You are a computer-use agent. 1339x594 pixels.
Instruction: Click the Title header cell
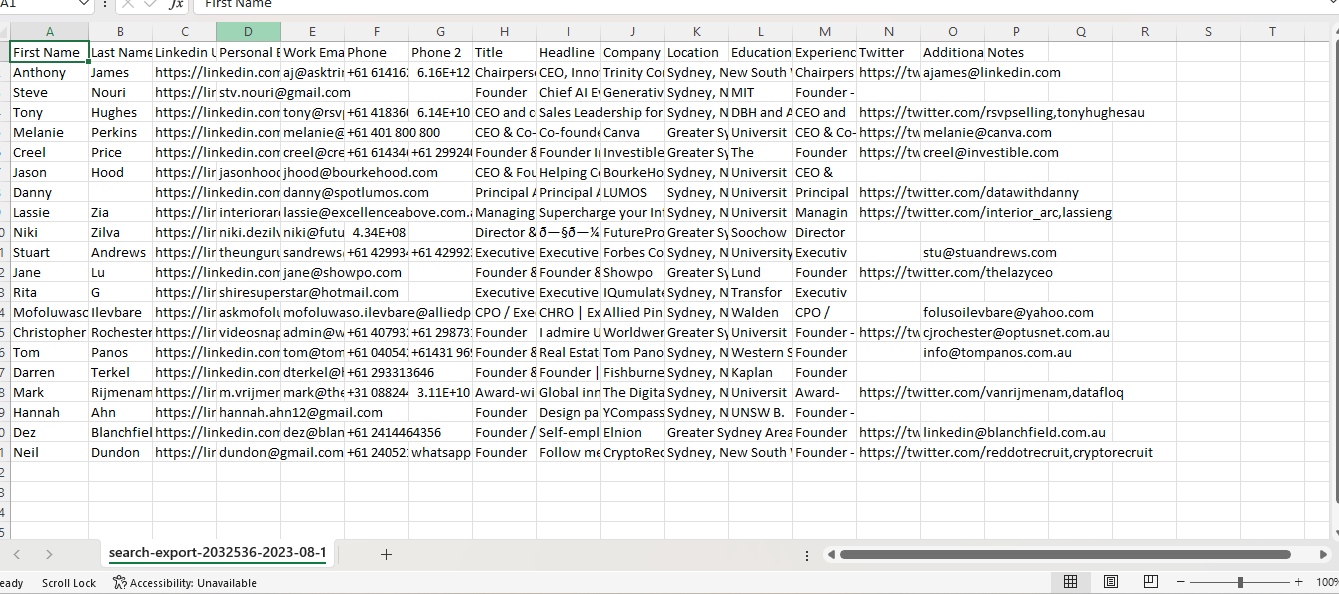504,52
